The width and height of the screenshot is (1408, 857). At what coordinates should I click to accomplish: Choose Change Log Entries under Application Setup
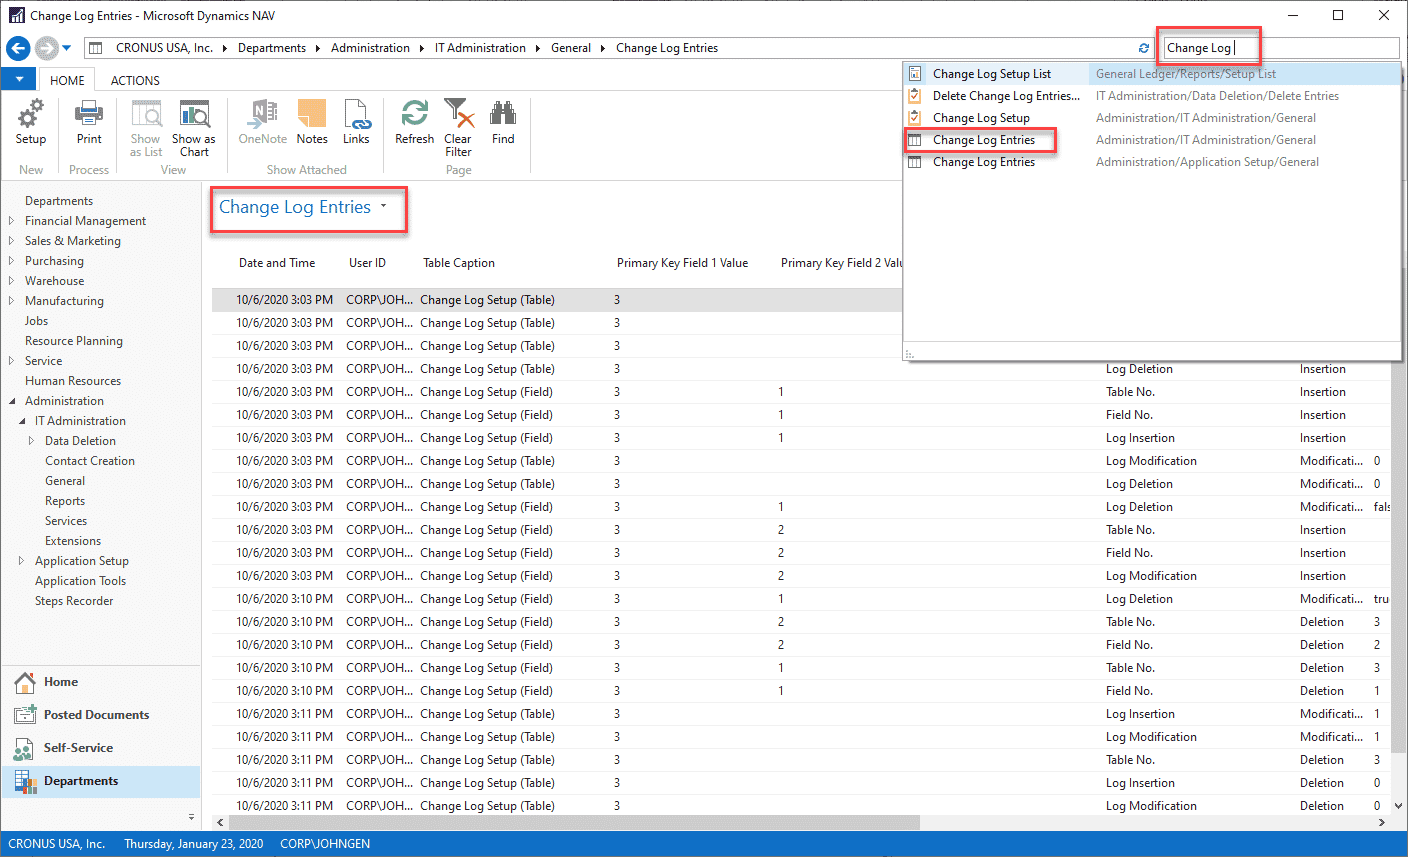1151,162
